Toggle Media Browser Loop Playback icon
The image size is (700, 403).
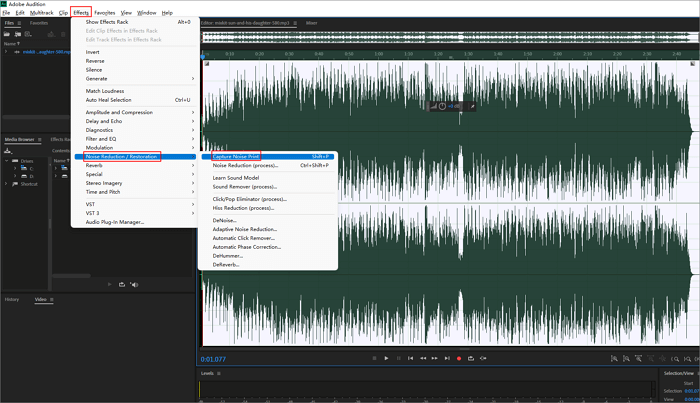click(121, 284)
